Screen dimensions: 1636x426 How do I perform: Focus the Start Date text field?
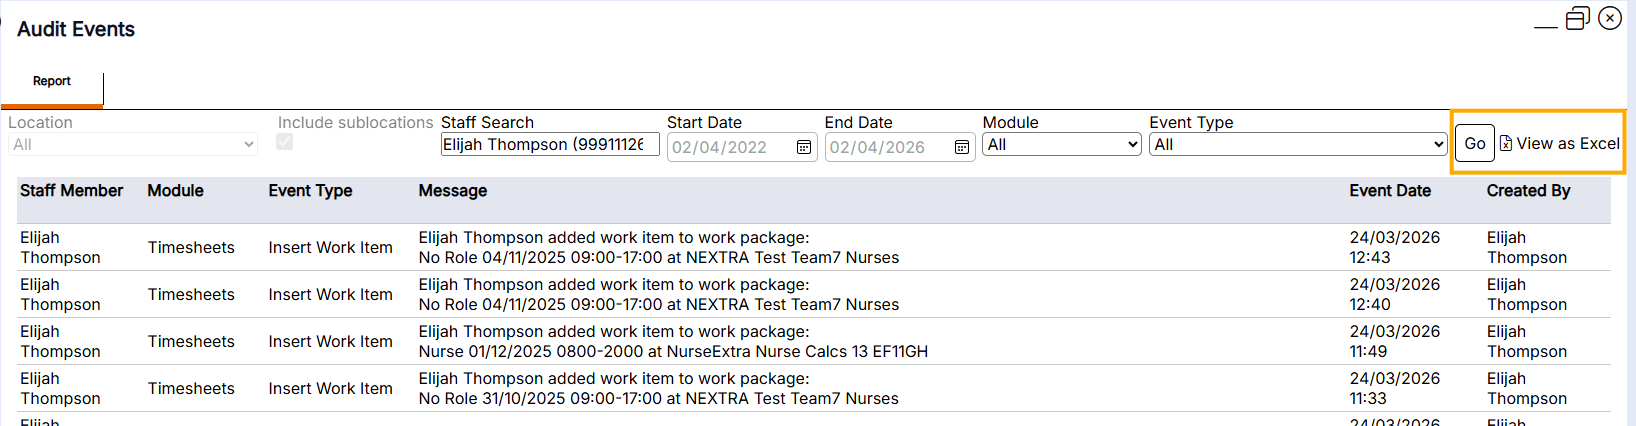730,147
